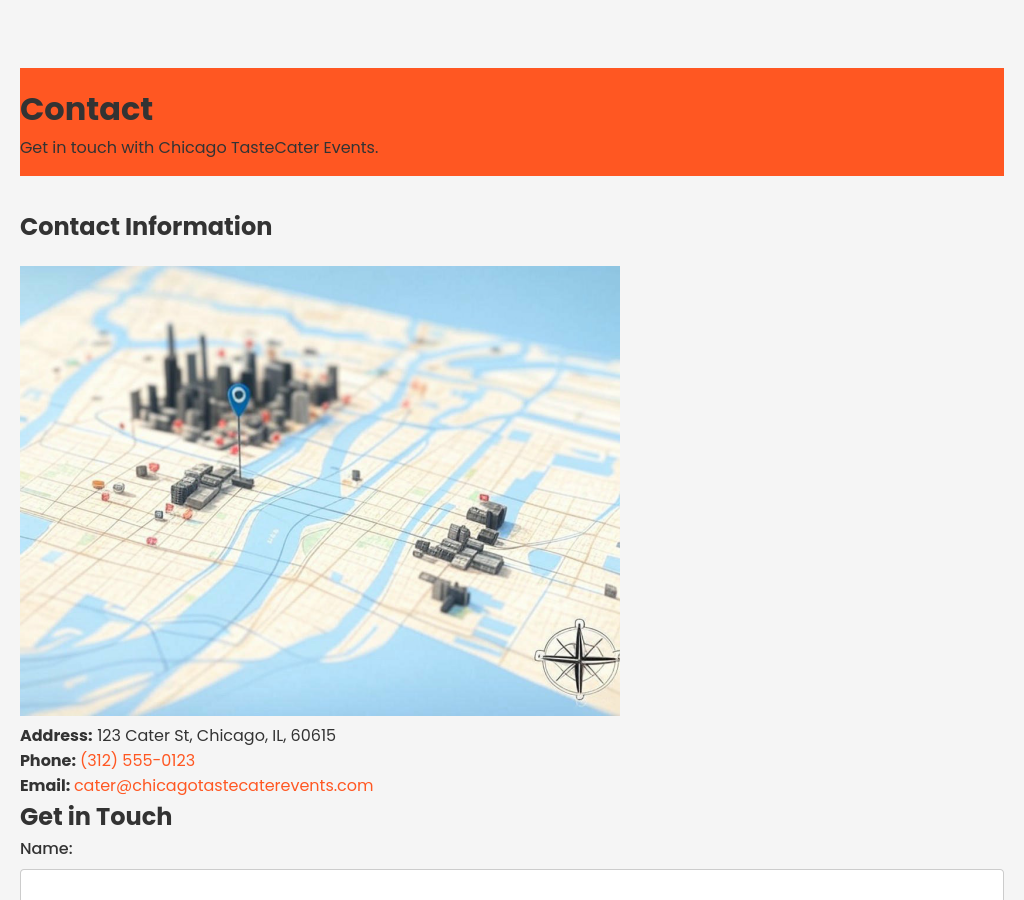This screenshot has height=900, width=1024.
Task: Click the bold "Address:" label
Action: 56,736
